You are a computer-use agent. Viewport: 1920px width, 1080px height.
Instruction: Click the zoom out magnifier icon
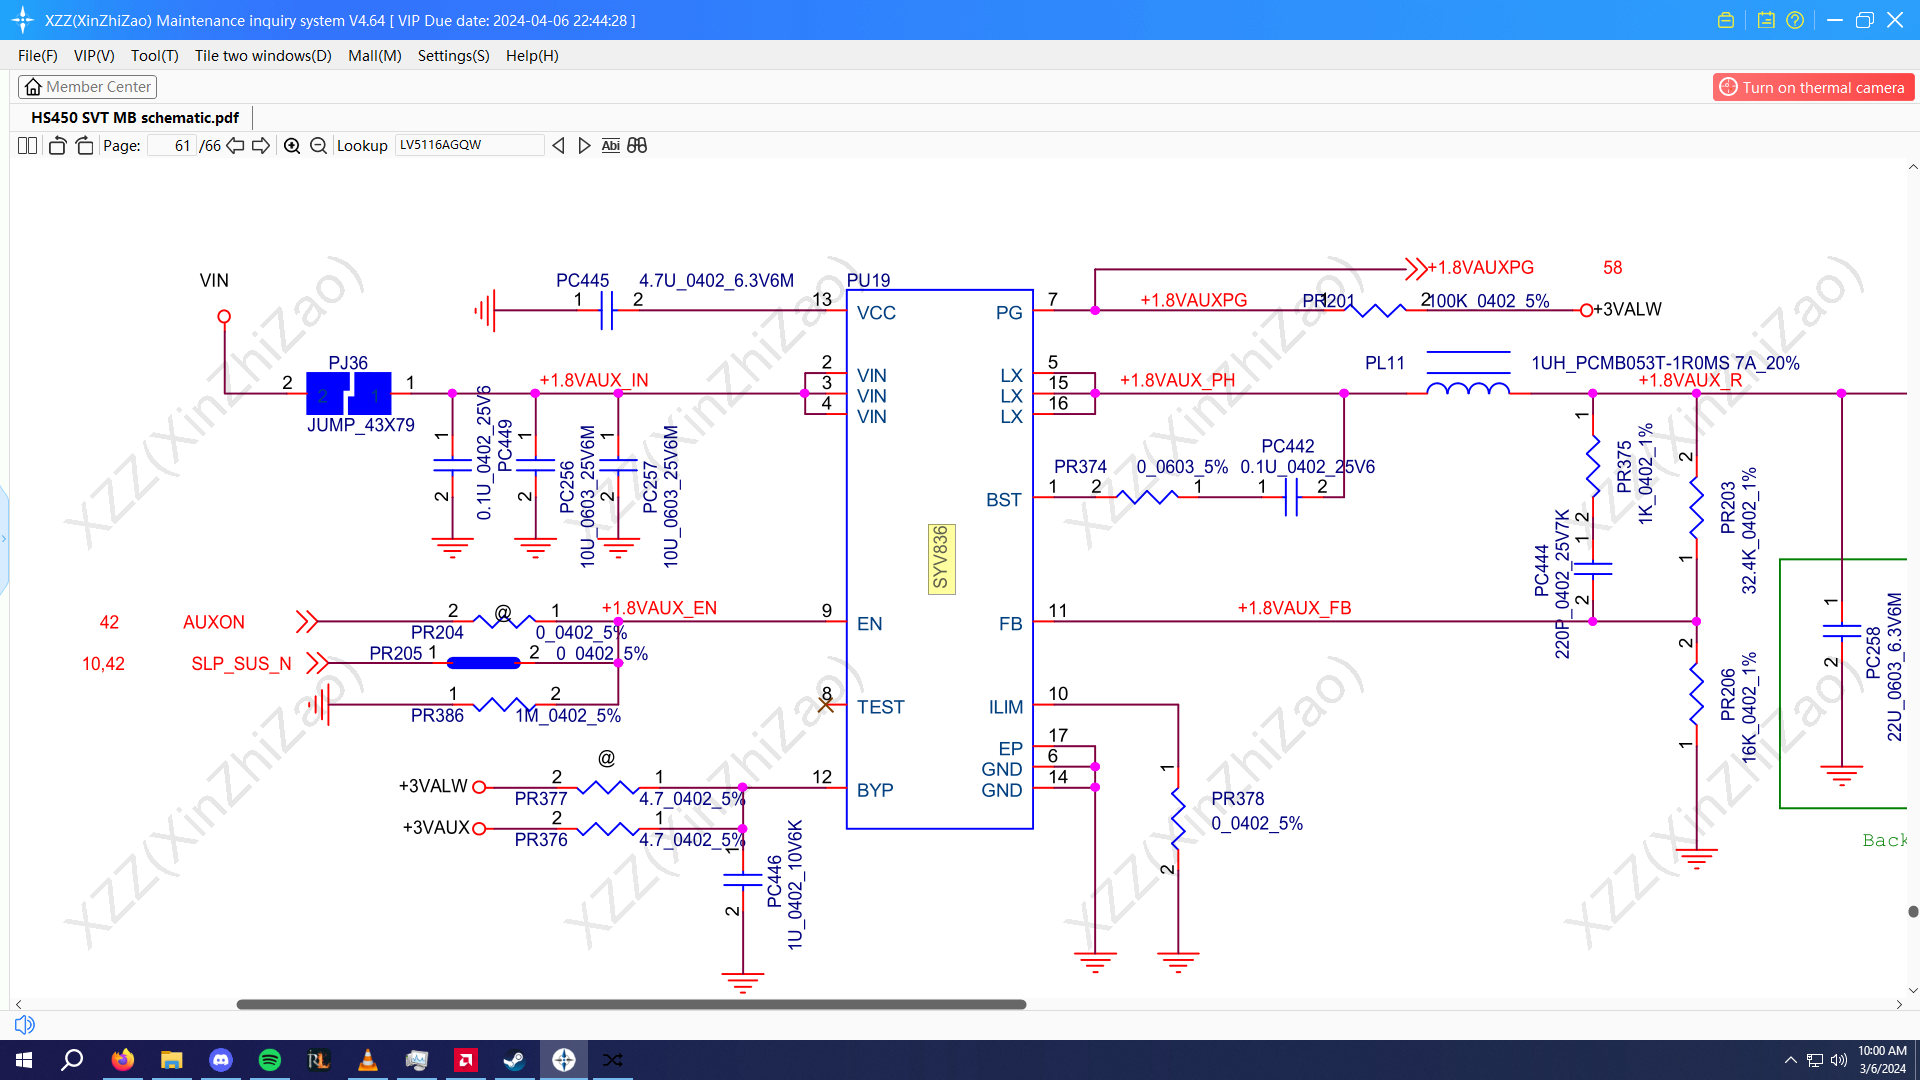(x=318, y=146)
